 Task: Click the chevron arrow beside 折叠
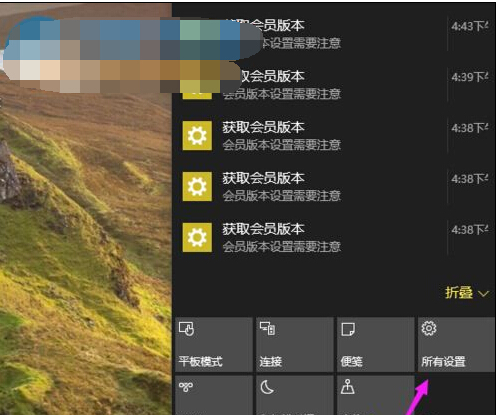tap(483, 294)
